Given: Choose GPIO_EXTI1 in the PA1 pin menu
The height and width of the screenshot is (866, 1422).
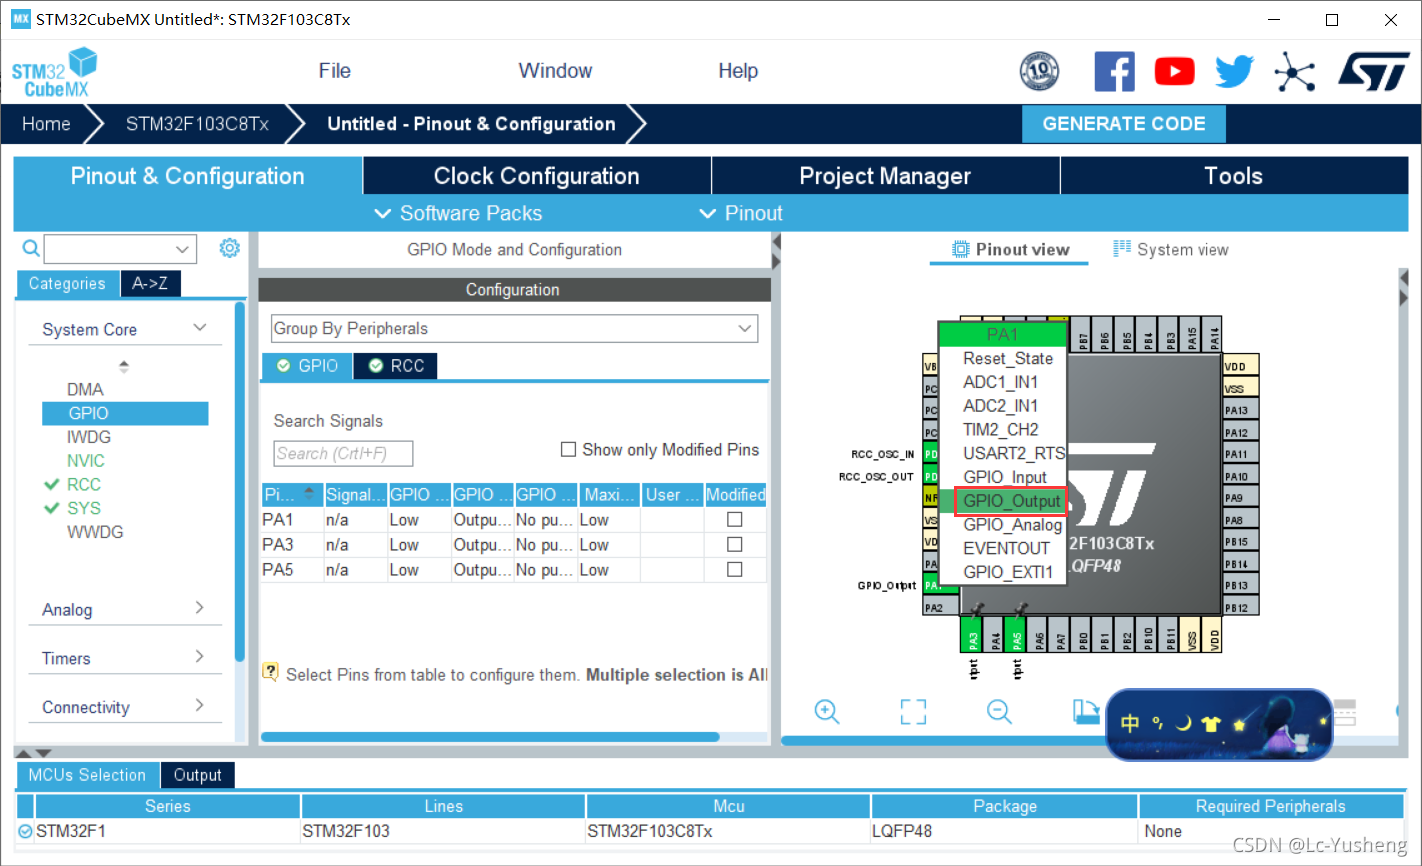Looking at the screenshot, I should pos(1008,572).
